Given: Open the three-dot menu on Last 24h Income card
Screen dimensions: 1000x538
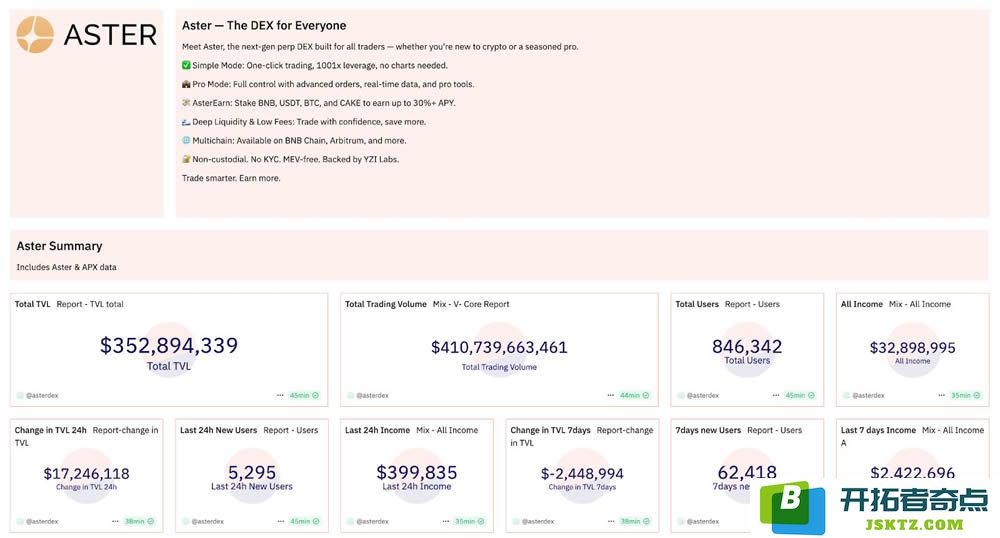Looking at the screenshot, I should [446, 521].
